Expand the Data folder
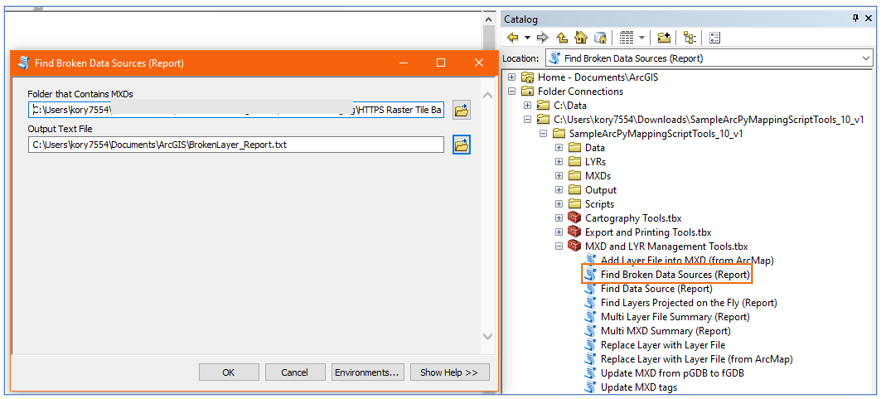 pos(559,147)
